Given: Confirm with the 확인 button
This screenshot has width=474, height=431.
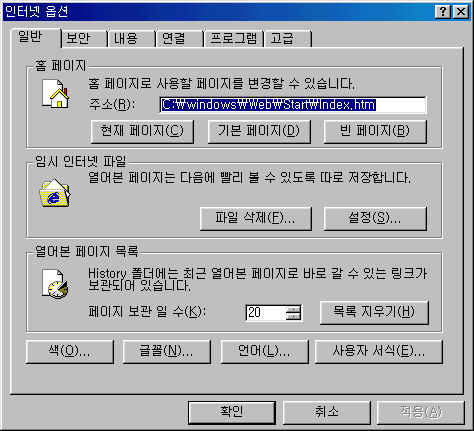Looking at the screenshot, I should 232,412.
